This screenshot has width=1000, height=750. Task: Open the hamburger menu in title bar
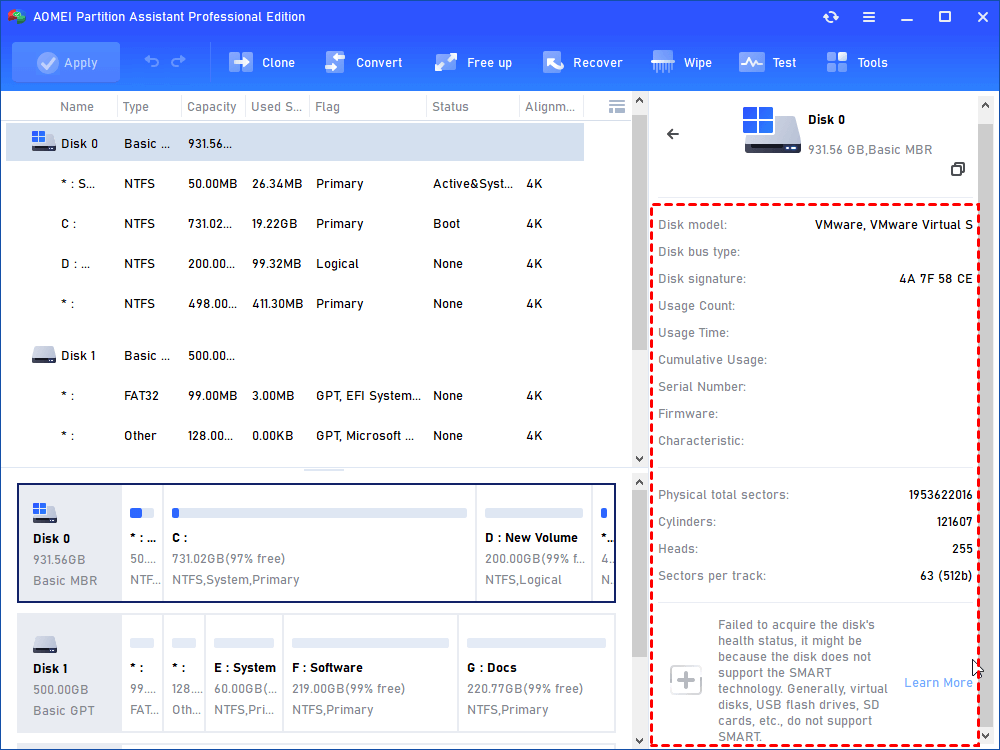869,17
